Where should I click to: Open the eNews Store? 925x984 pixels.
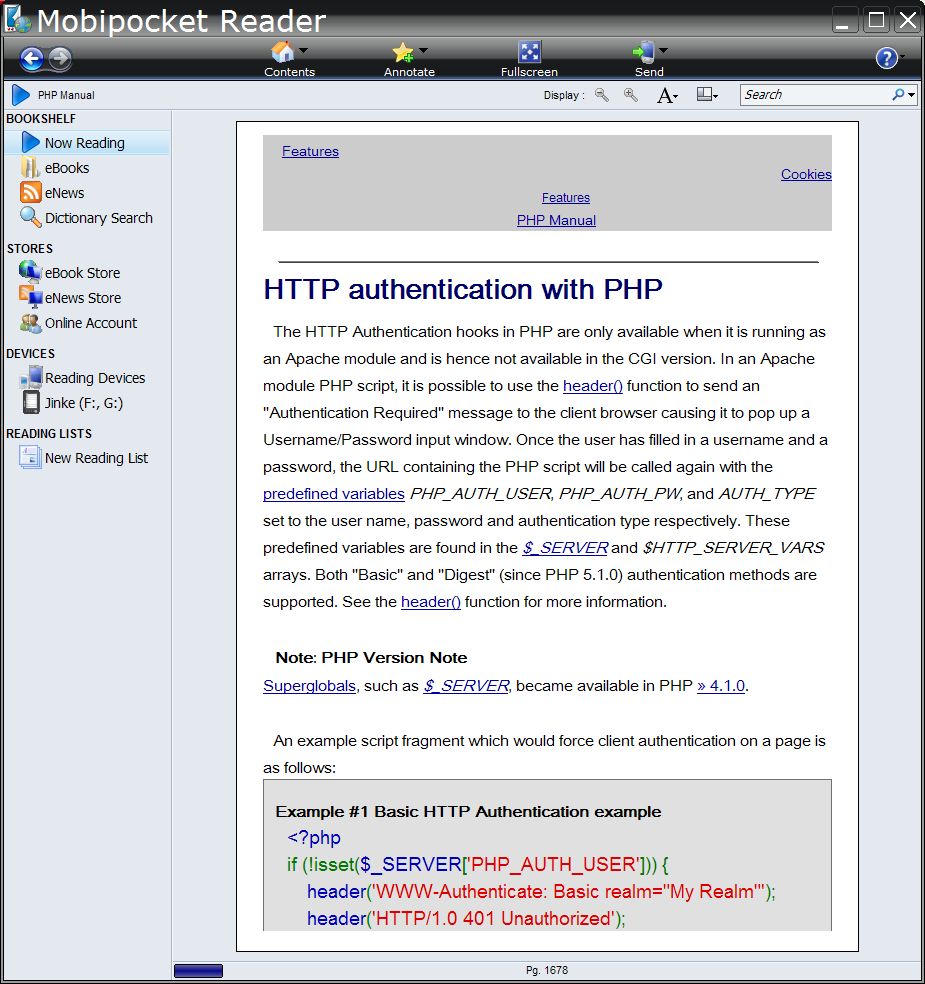click(x=83, y=298)
